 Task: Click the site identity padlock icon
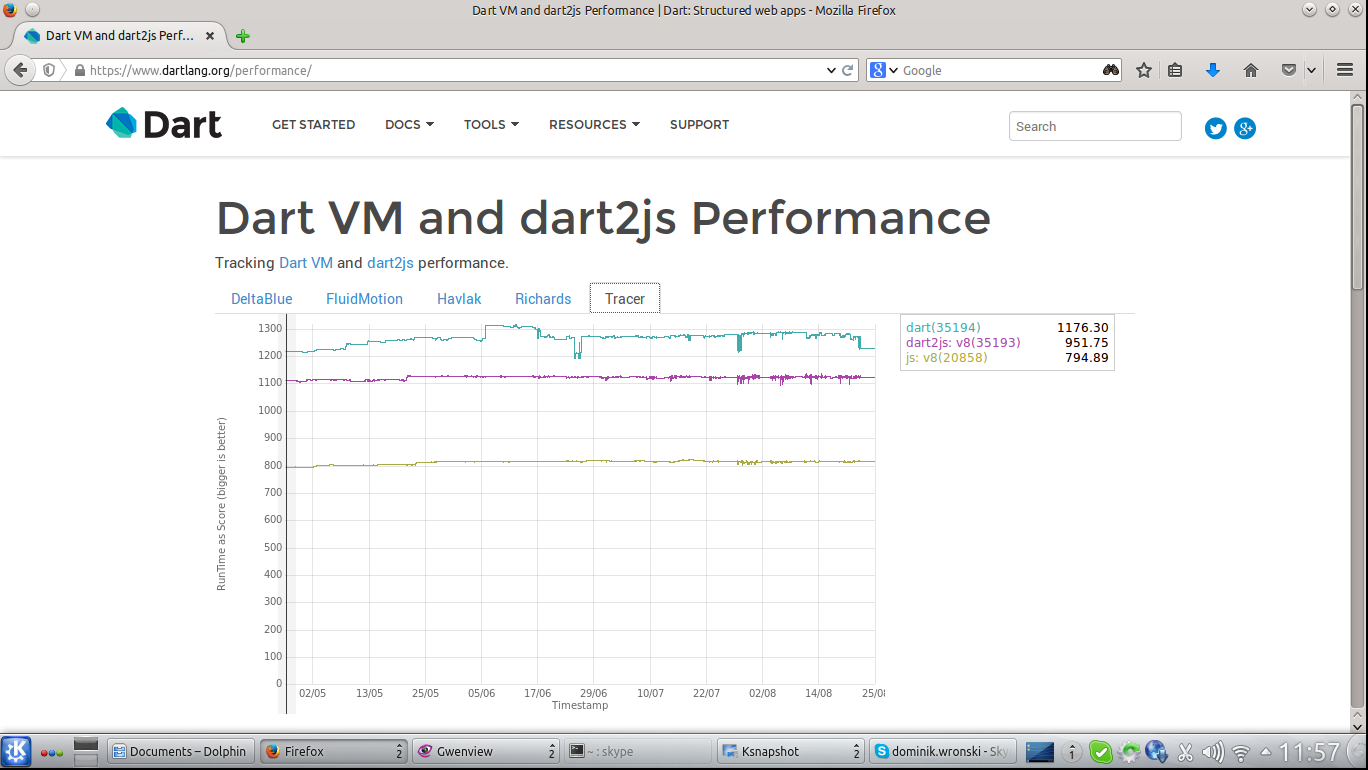point(80,71)
